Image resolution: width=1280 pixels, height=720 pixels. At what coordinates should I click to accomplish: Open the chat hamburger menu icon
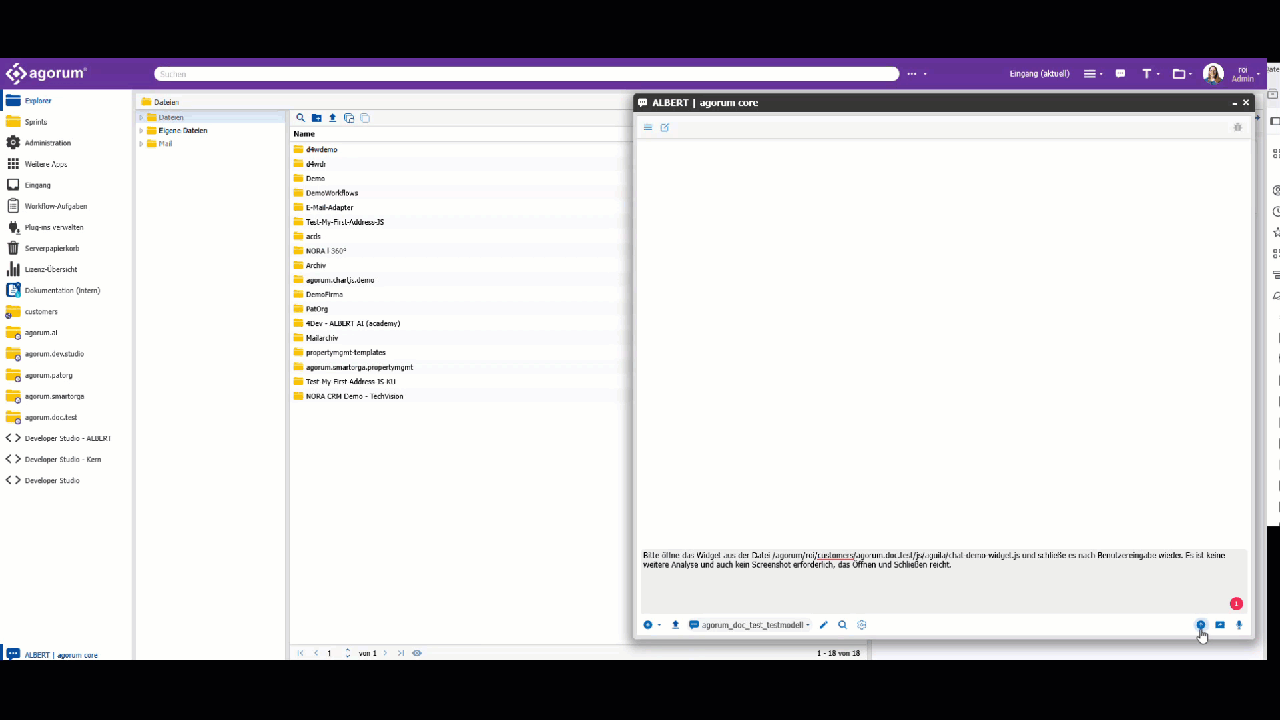(648, 128)
